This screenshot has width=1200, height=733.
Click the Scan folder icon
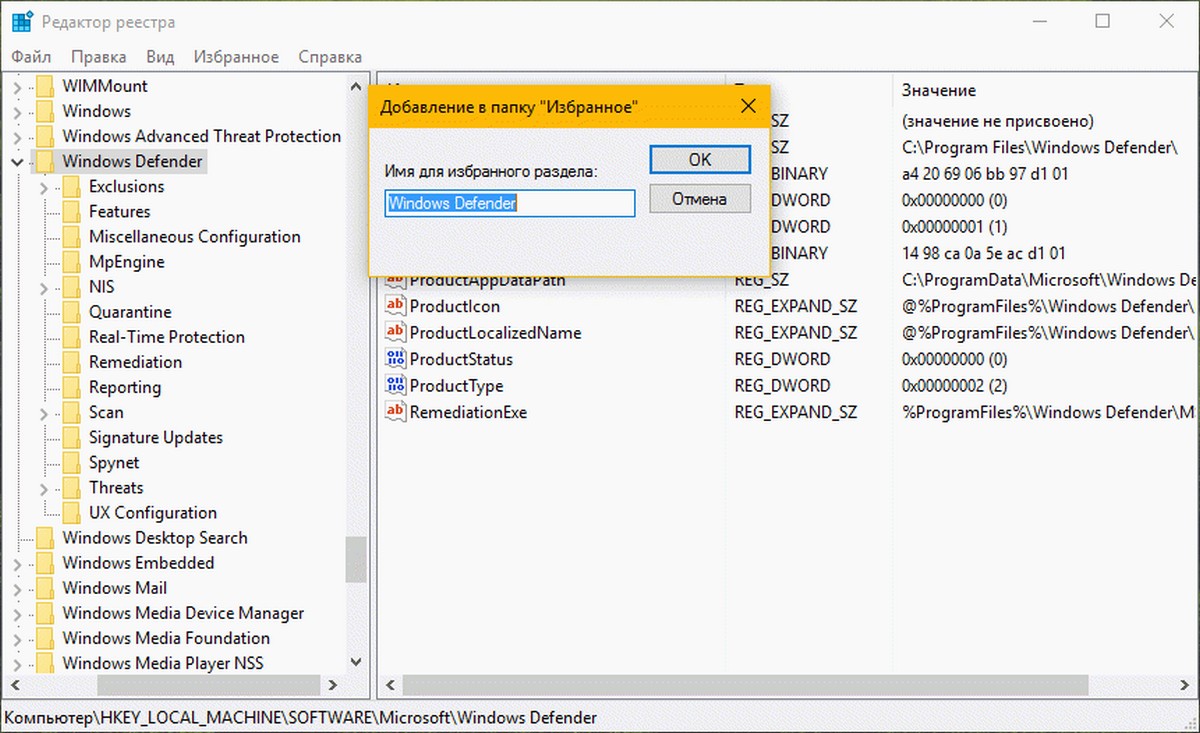click(70, 412)
